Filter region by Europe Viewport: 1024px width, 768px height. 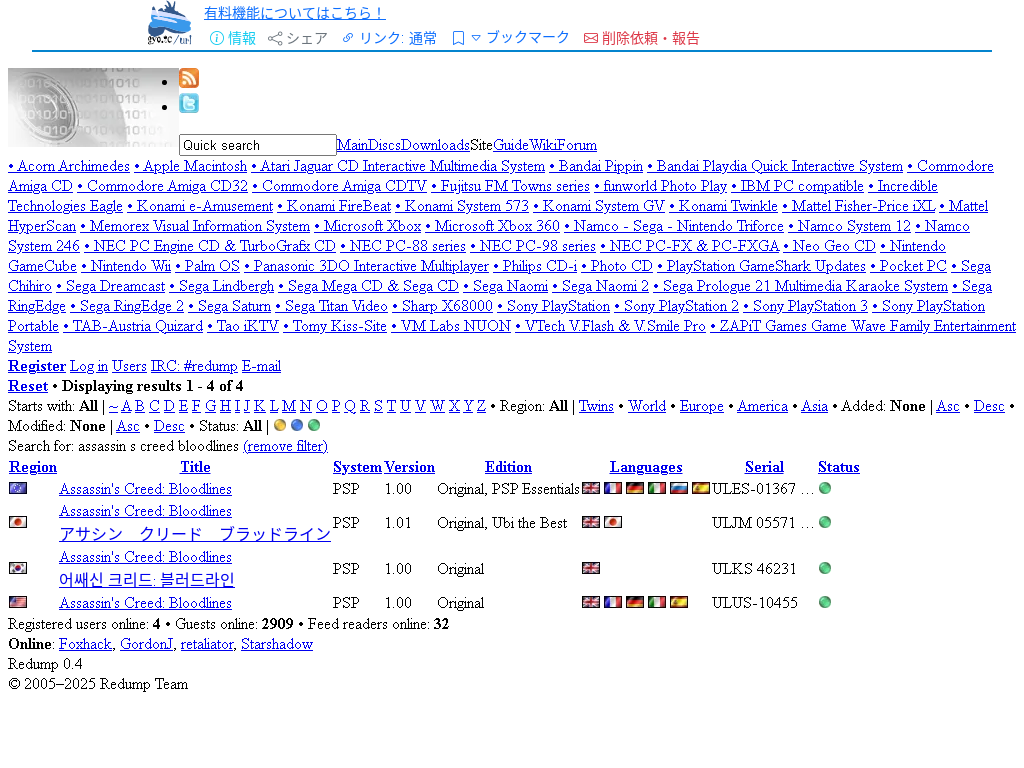701,406
